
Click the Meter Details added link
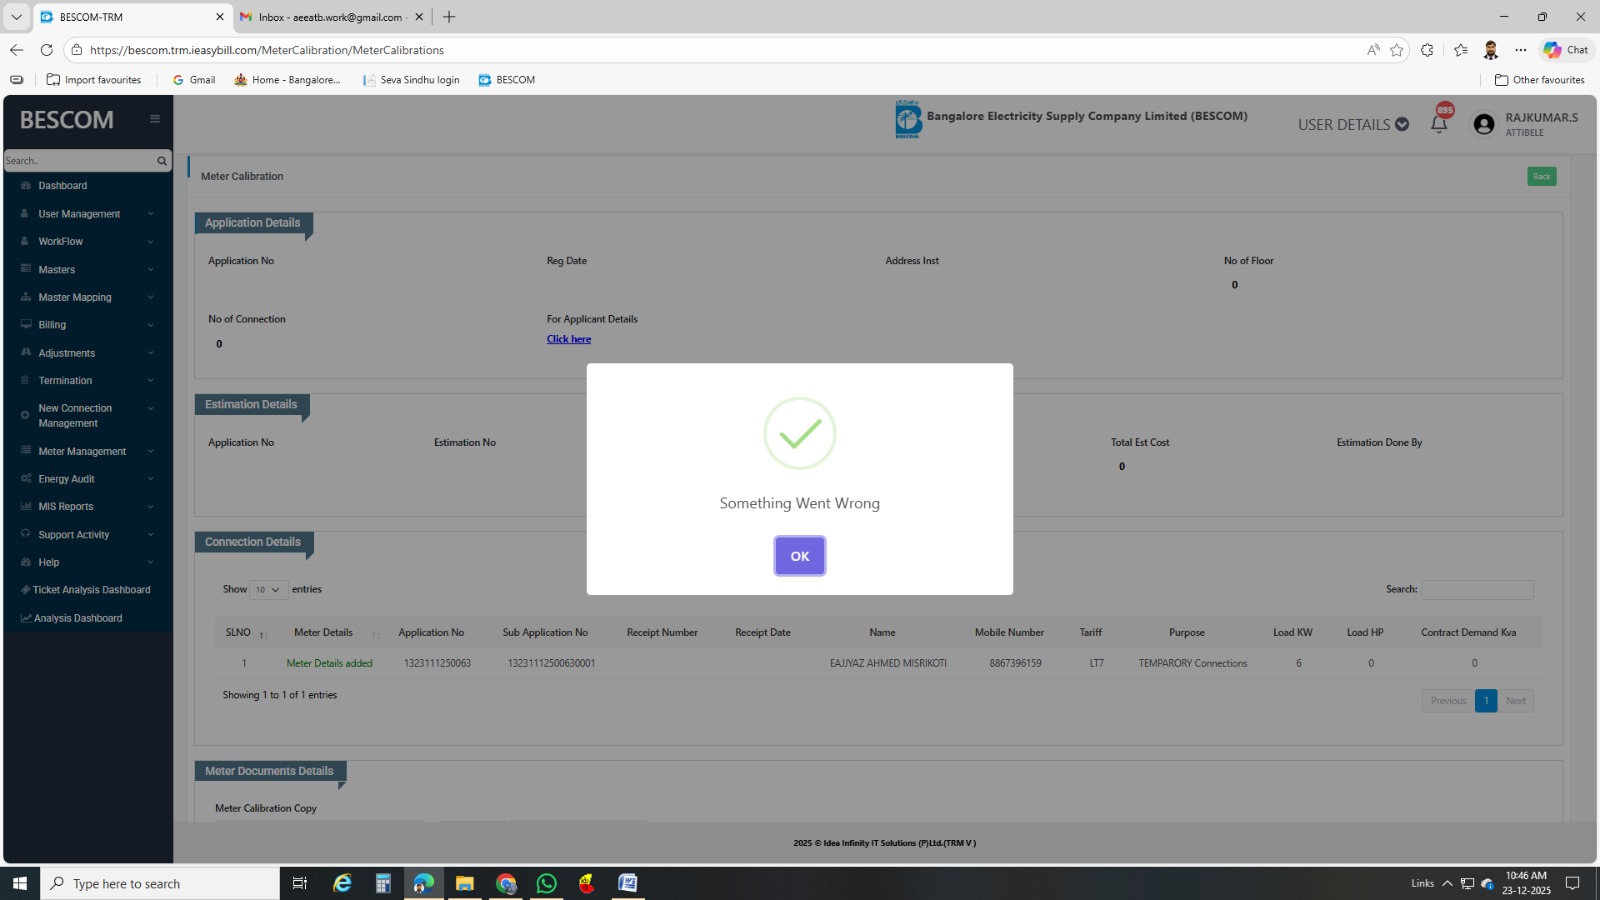329,663
